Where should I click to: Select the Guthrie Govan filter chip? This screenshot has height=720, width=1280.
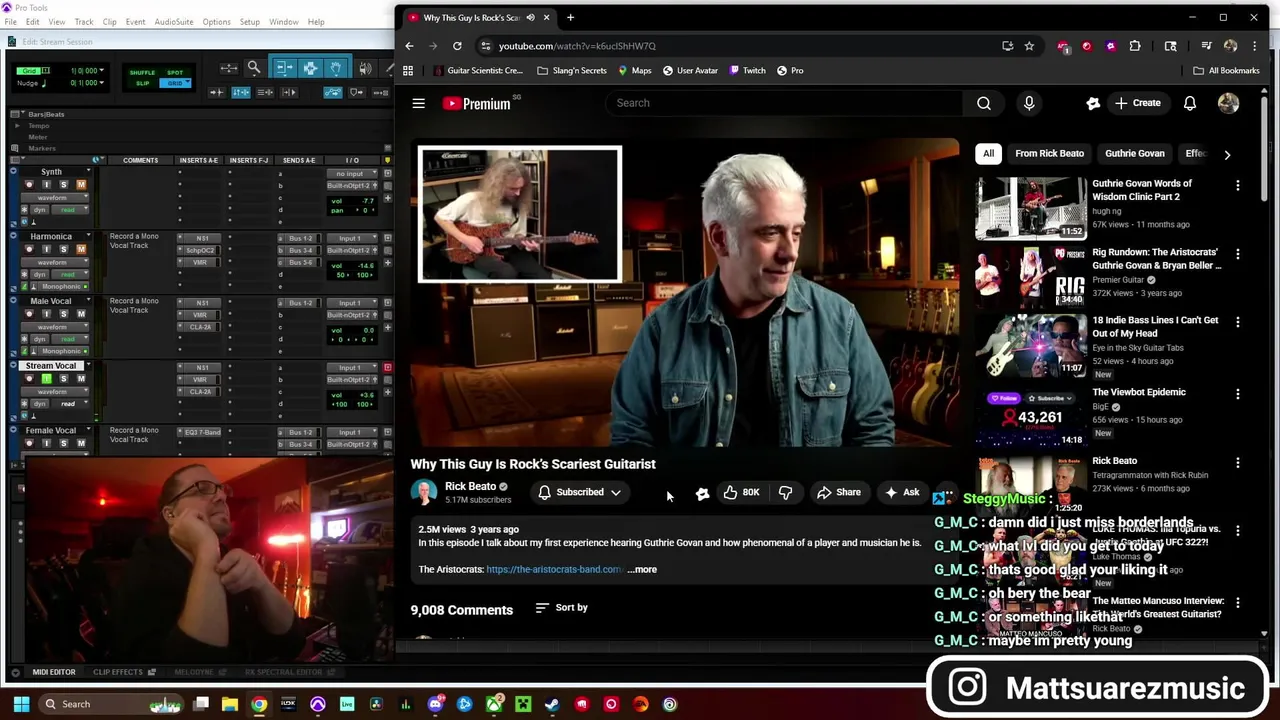(1134, 154)
